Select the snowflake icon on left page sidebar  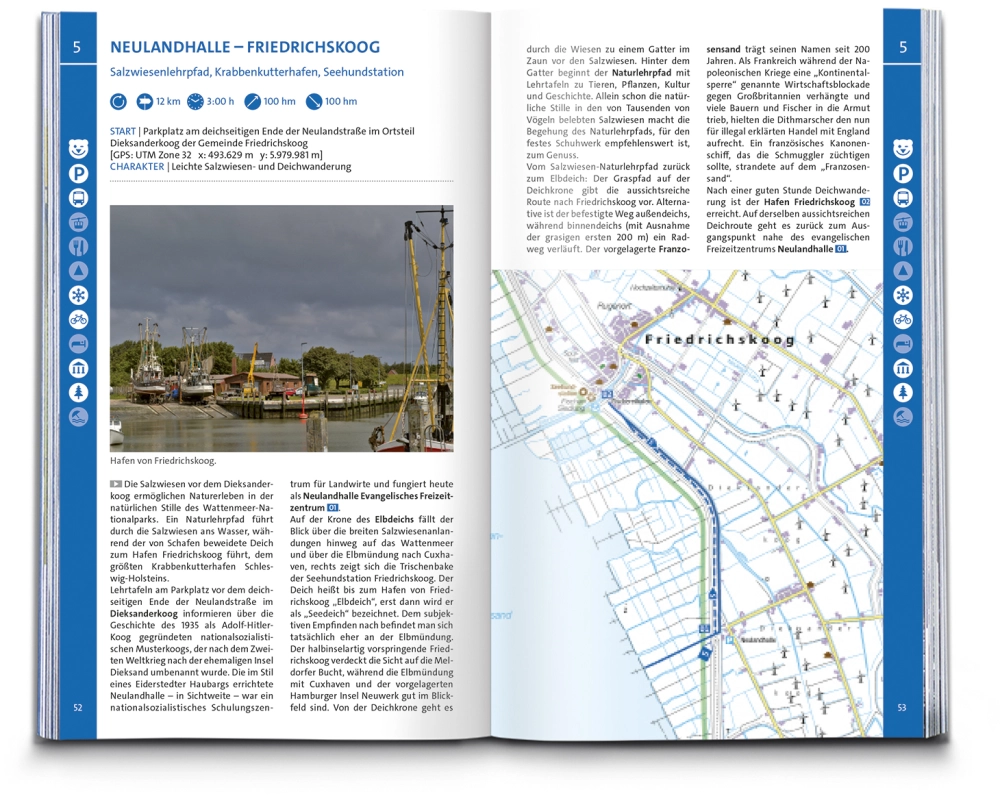coord(78,295)
